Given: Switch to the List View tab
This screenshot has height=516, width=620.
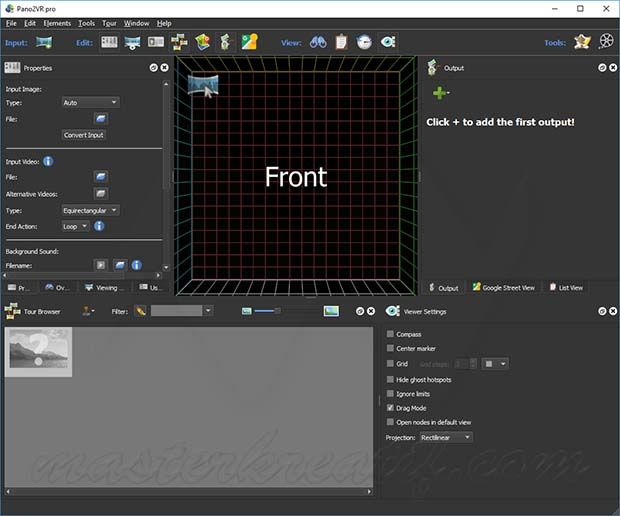Looking at the screenshot, I should (566, 288).
